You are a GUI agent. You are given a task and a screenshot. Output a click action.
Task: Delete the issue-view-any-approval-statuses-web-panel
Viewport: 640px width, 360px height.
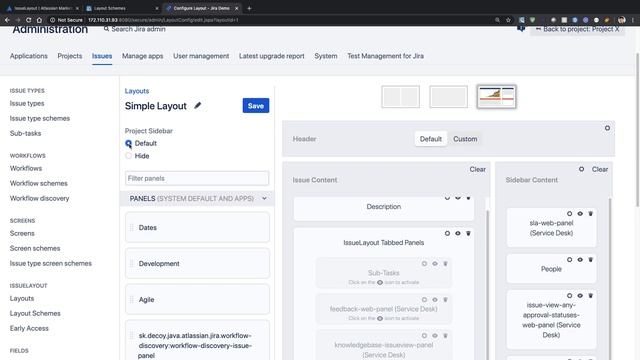point(591,296)
